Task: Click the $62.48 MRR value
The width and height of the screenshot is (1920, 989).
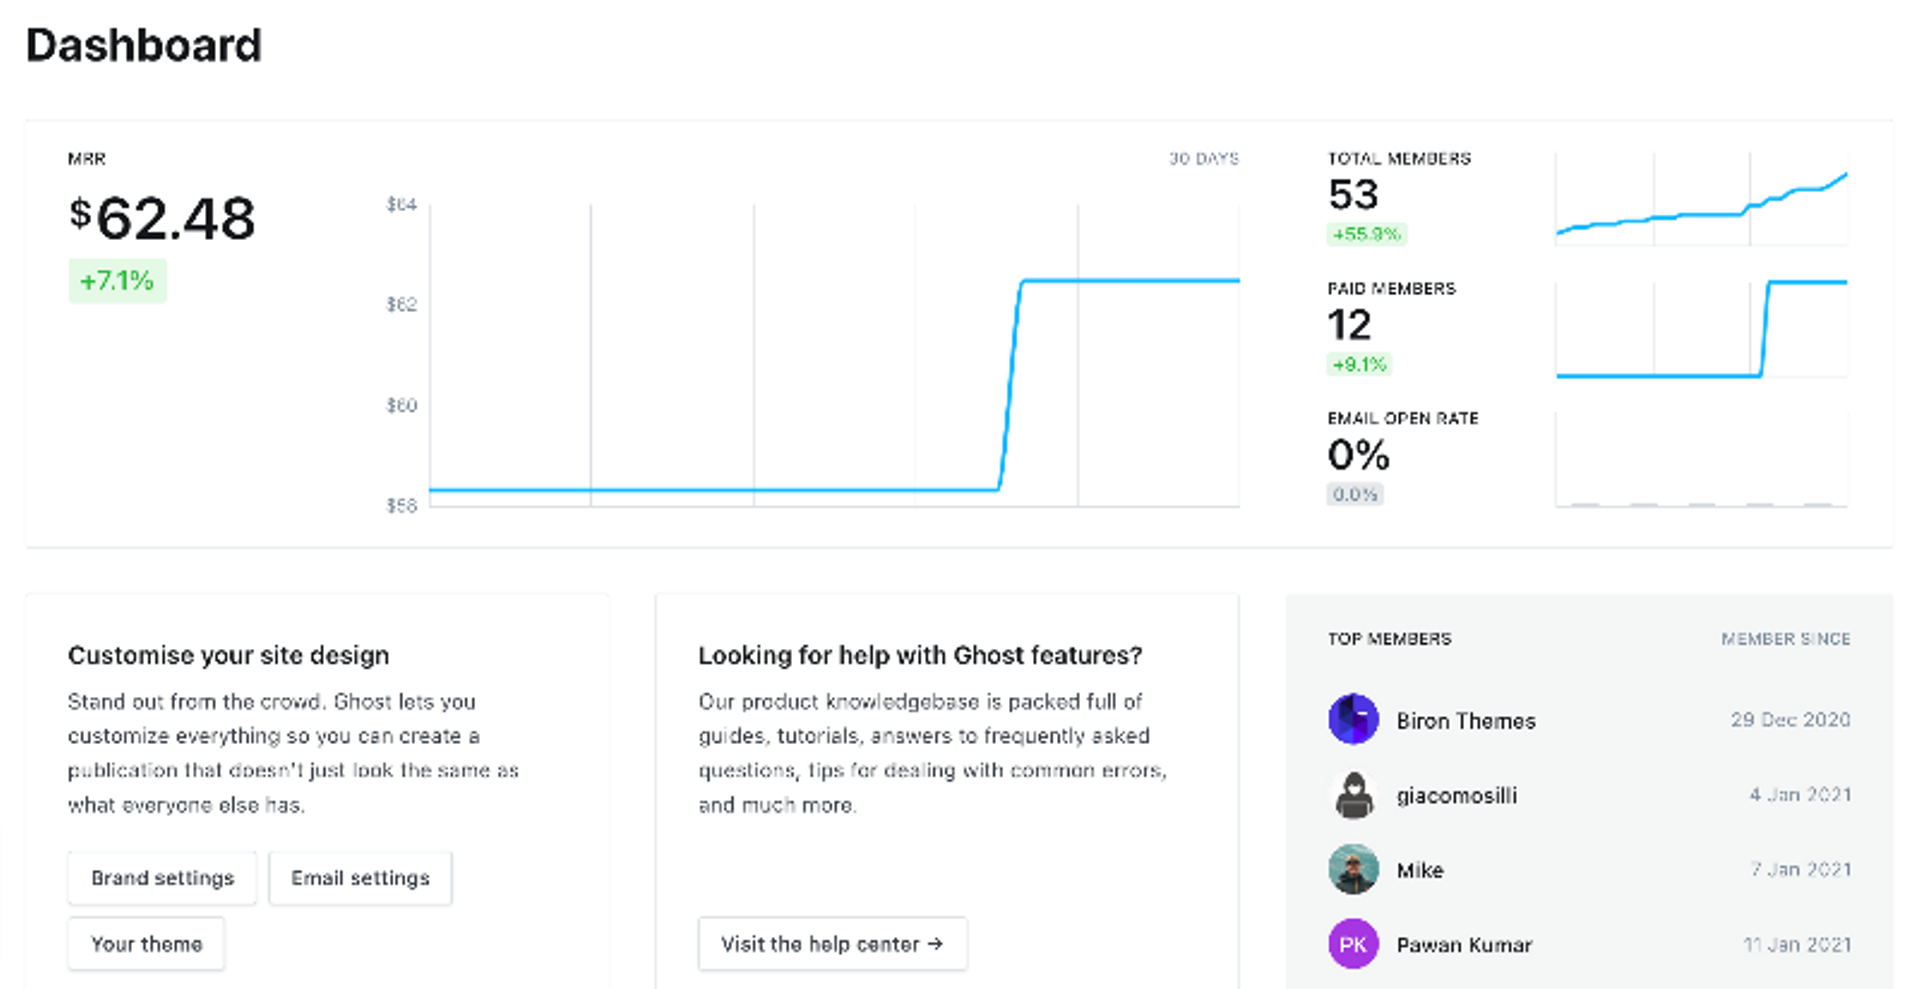Action: tap(162, 218)
